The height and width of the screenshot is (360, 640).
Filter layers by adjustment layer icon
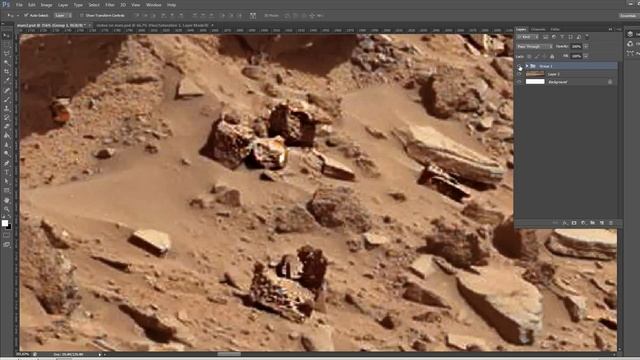[x=554, y=37]
